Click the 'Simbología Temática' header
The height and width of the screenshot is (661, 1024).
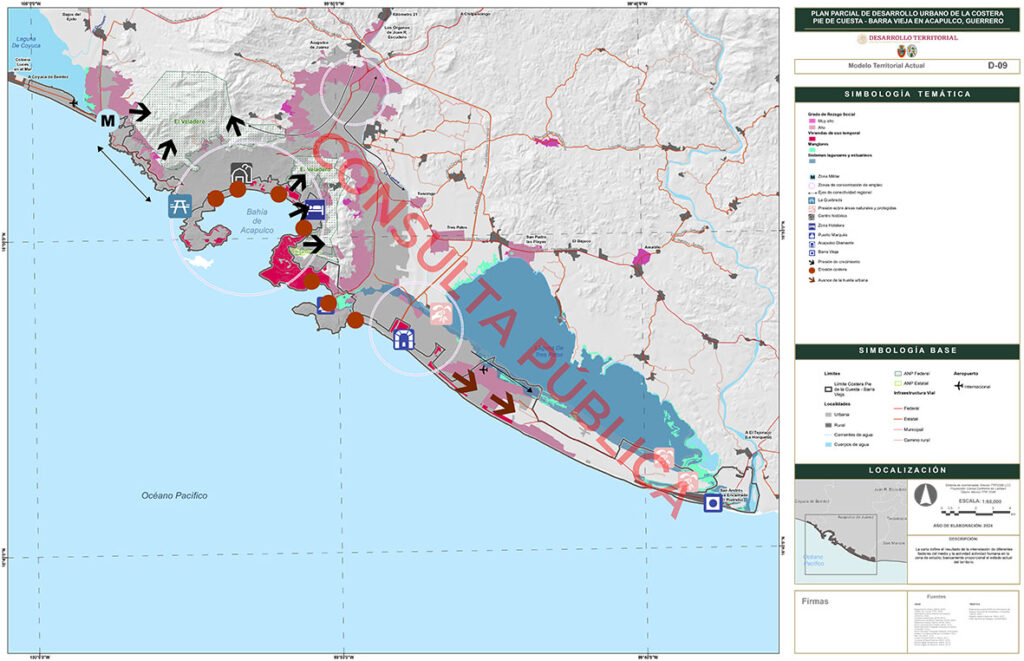pos(907,94)
